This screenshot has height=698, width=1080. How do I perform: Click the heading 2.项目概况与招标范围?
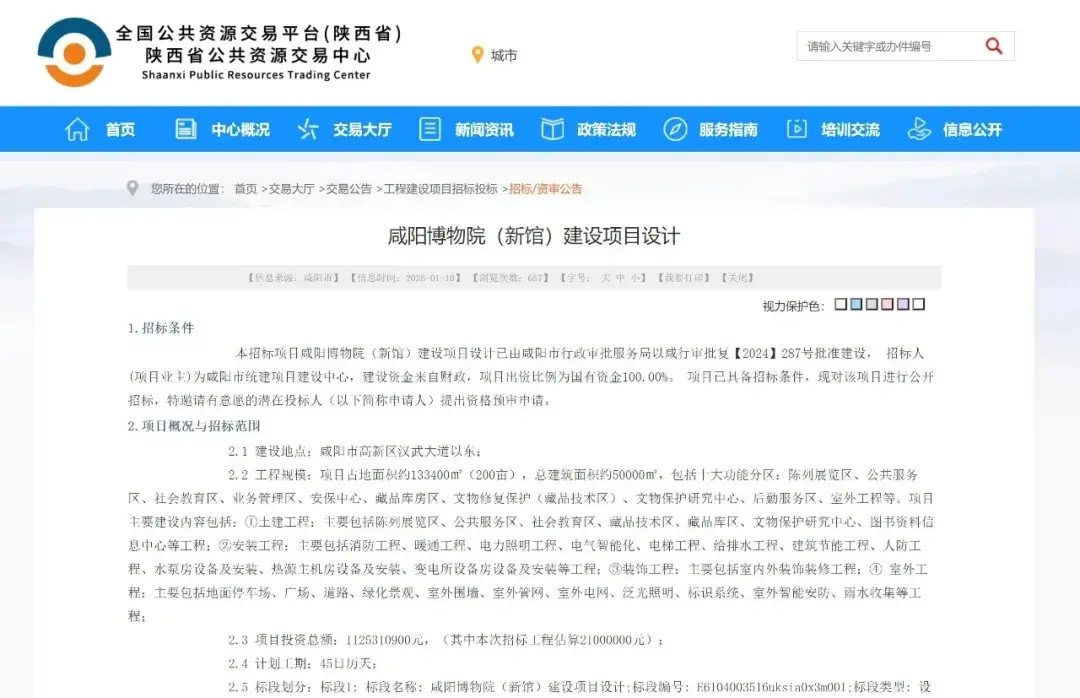coord(194,426)
